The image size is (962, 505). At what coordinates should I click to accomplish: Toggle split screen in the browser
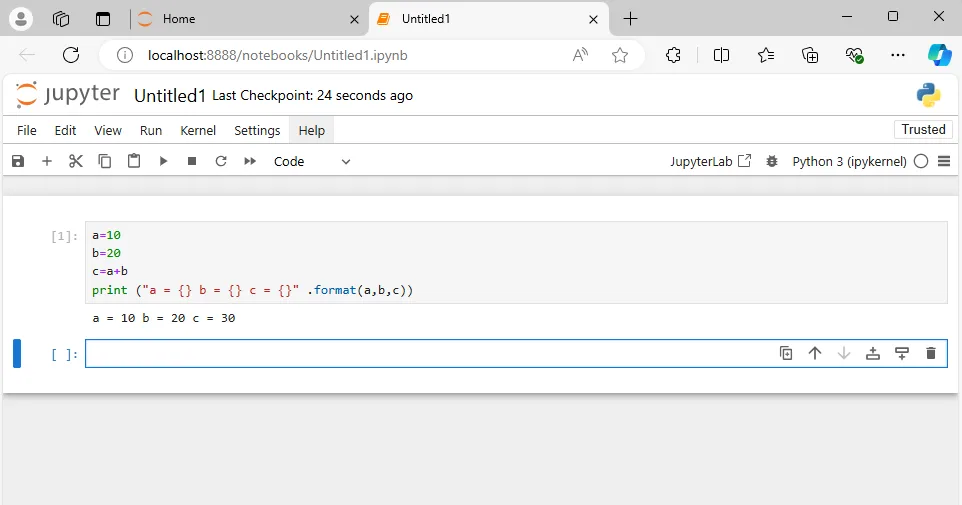(x=722, y=55)
